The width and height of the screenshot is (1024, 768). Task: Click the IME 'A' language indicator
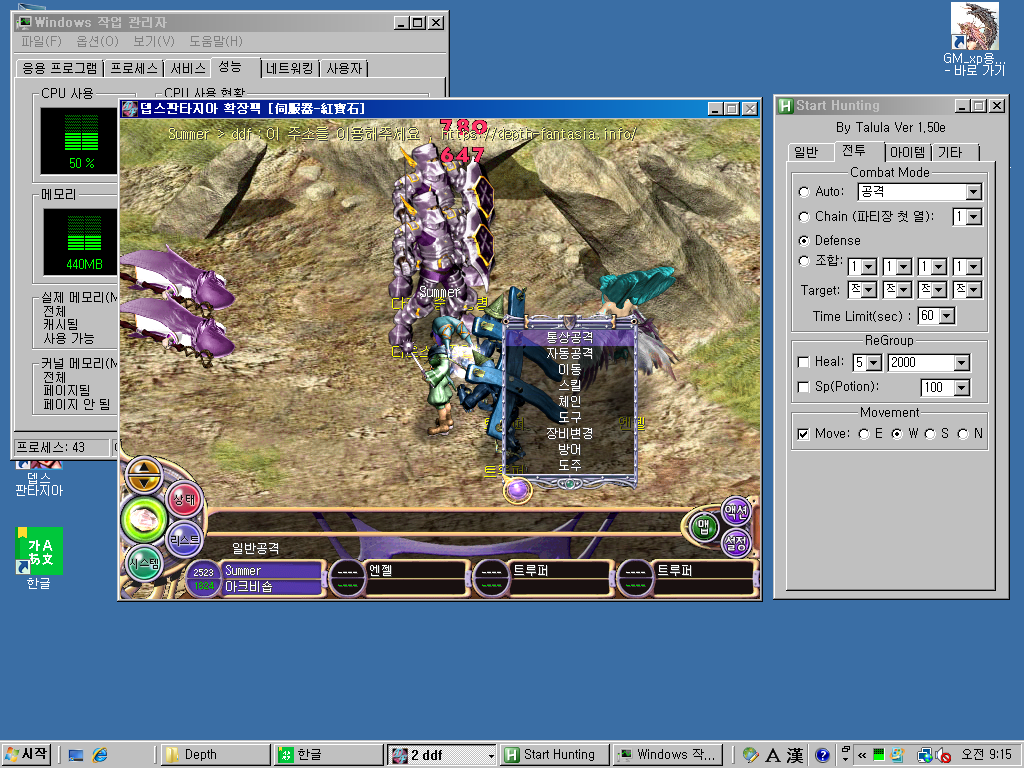(773, 756)
